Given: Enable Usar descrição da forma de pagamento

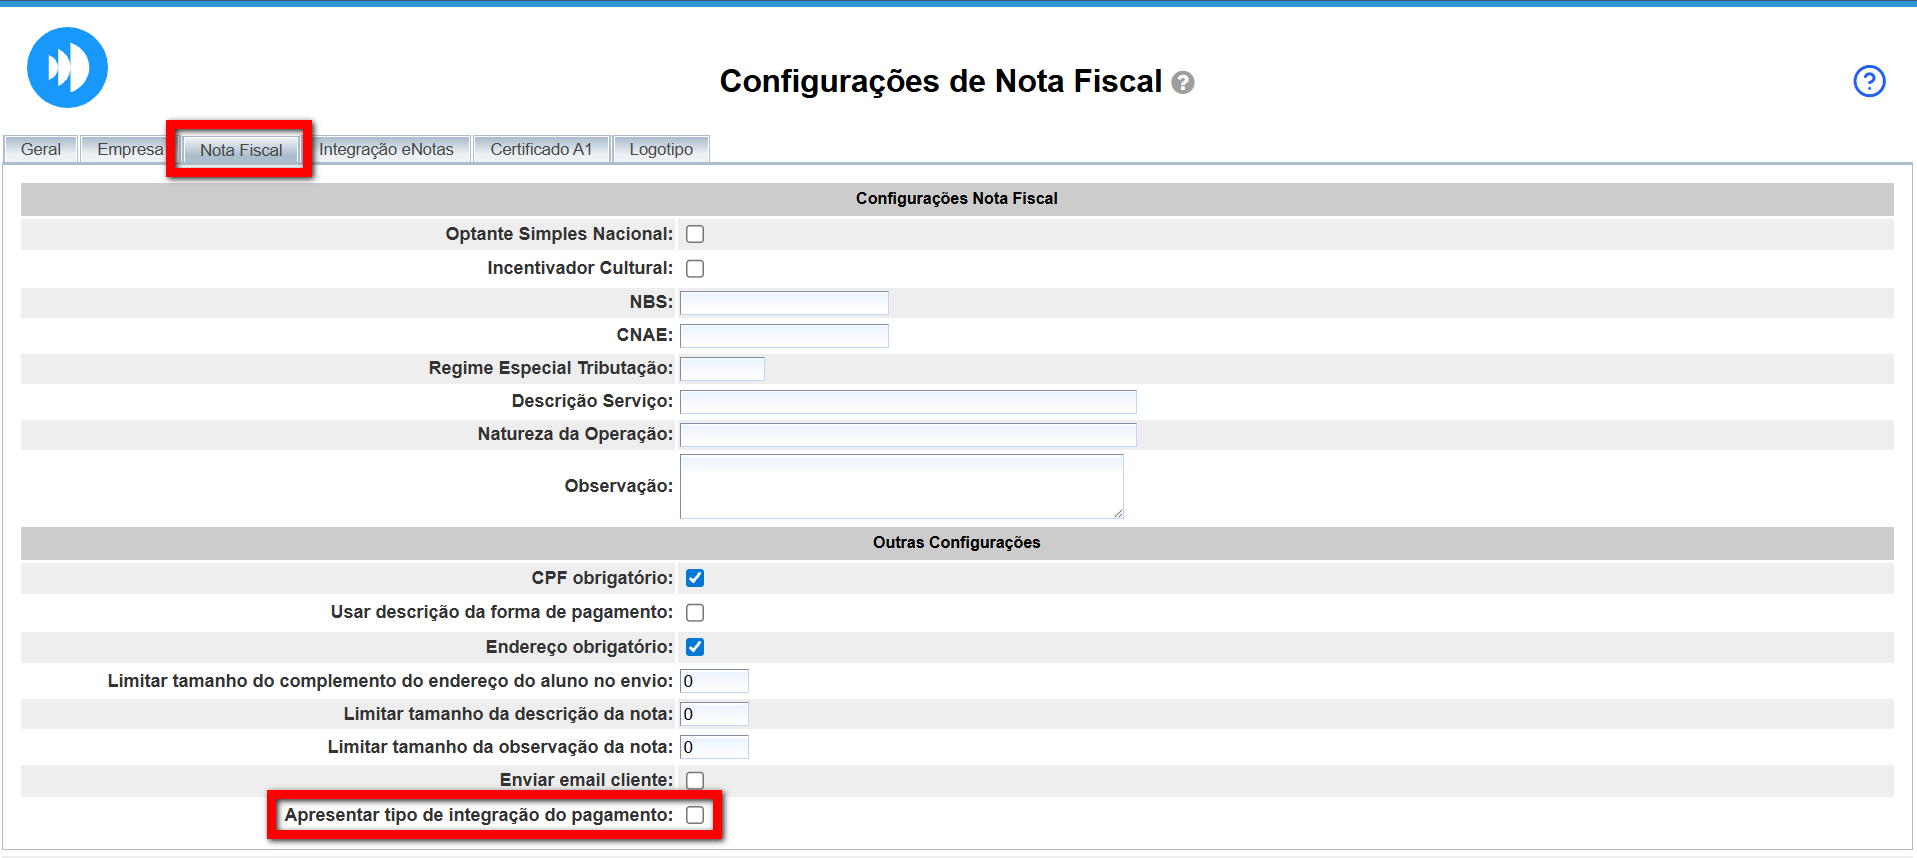Looking at the screenshot, I should tap(695, 612).
